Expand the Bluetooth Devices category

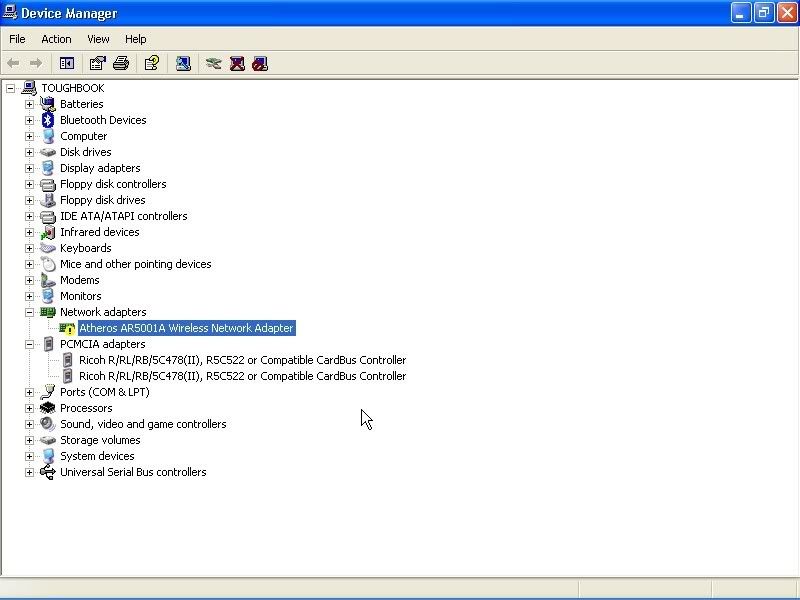point(29,120)
